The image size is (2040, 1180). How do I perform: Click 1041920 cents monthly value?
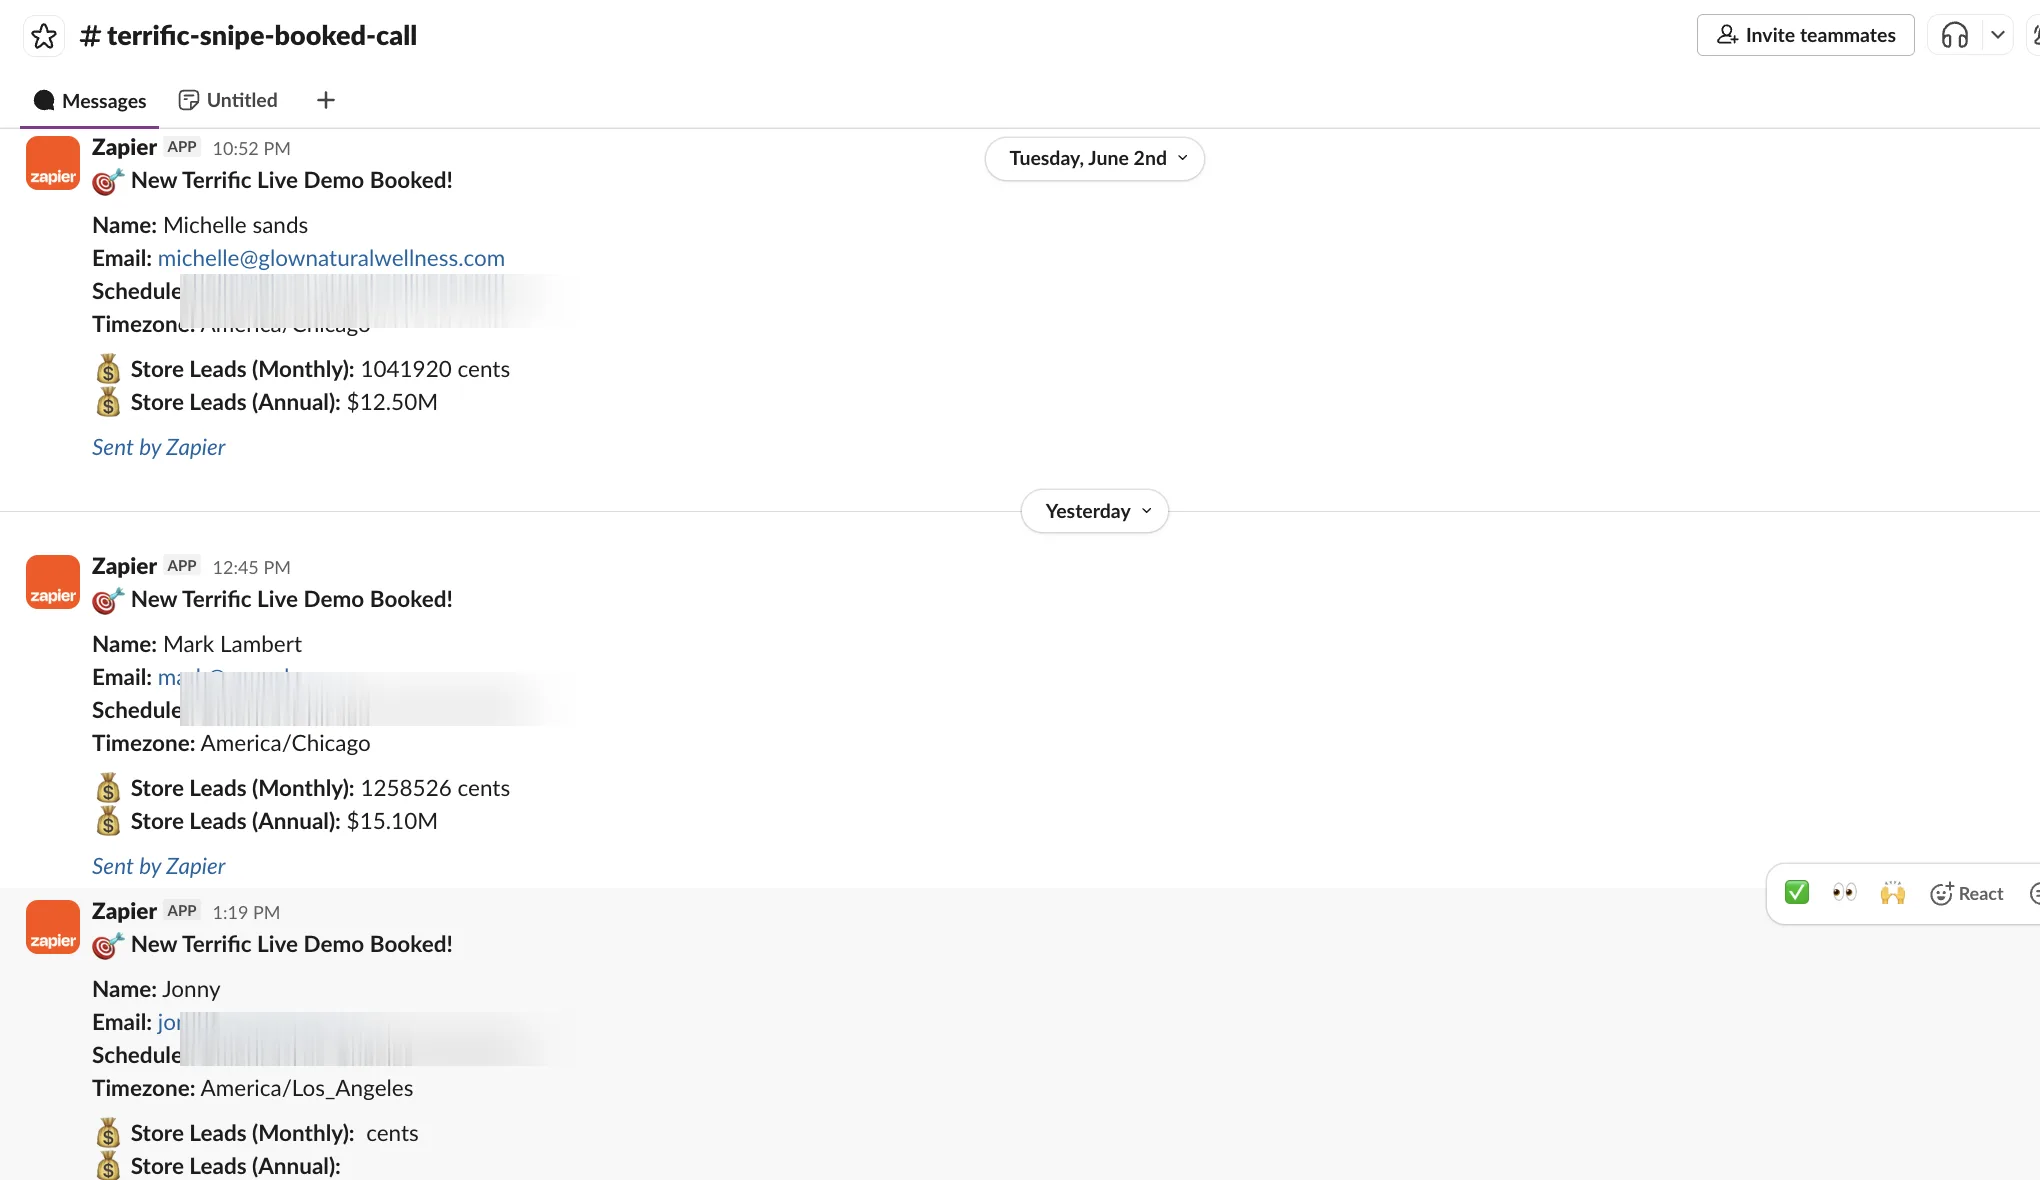435,369
